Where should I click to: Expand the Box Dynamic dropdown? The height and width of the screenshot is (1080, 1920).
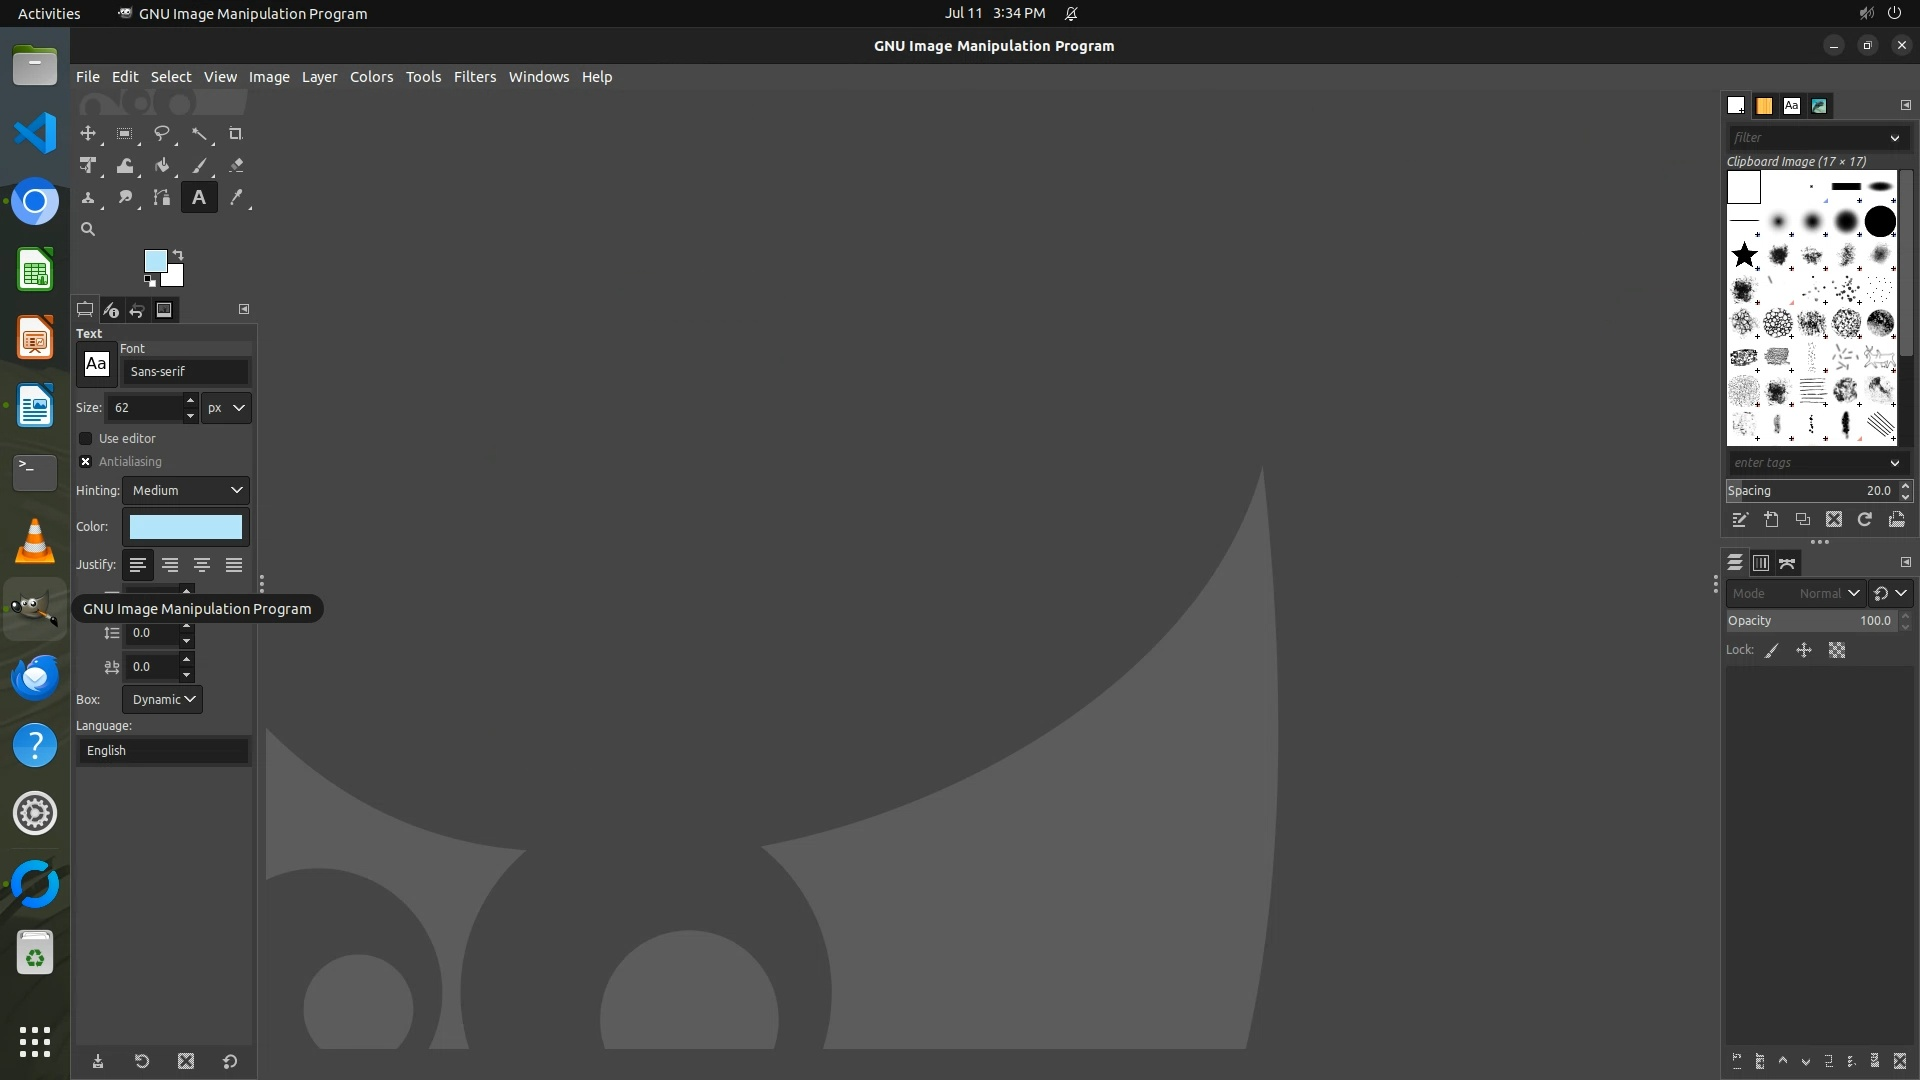162,700
